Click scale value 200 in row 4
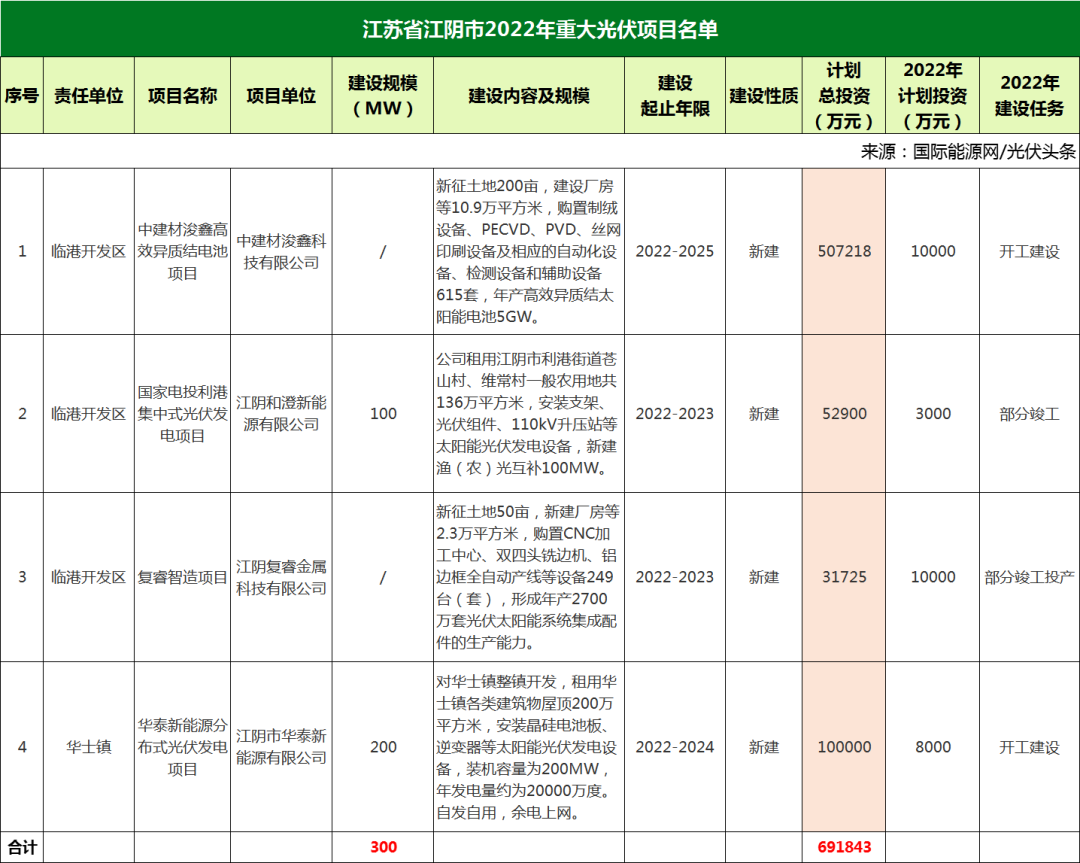Screen dimensions: 1080x863 (x=383, y=747)
